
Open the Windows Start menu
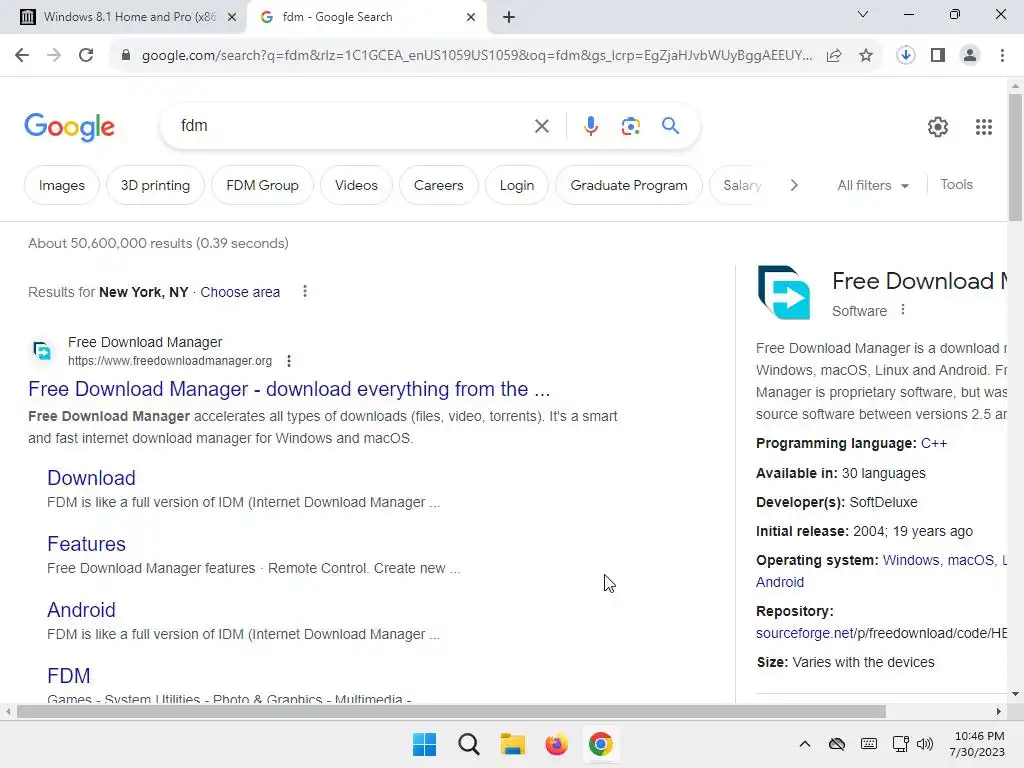click(x=424, y=744)
